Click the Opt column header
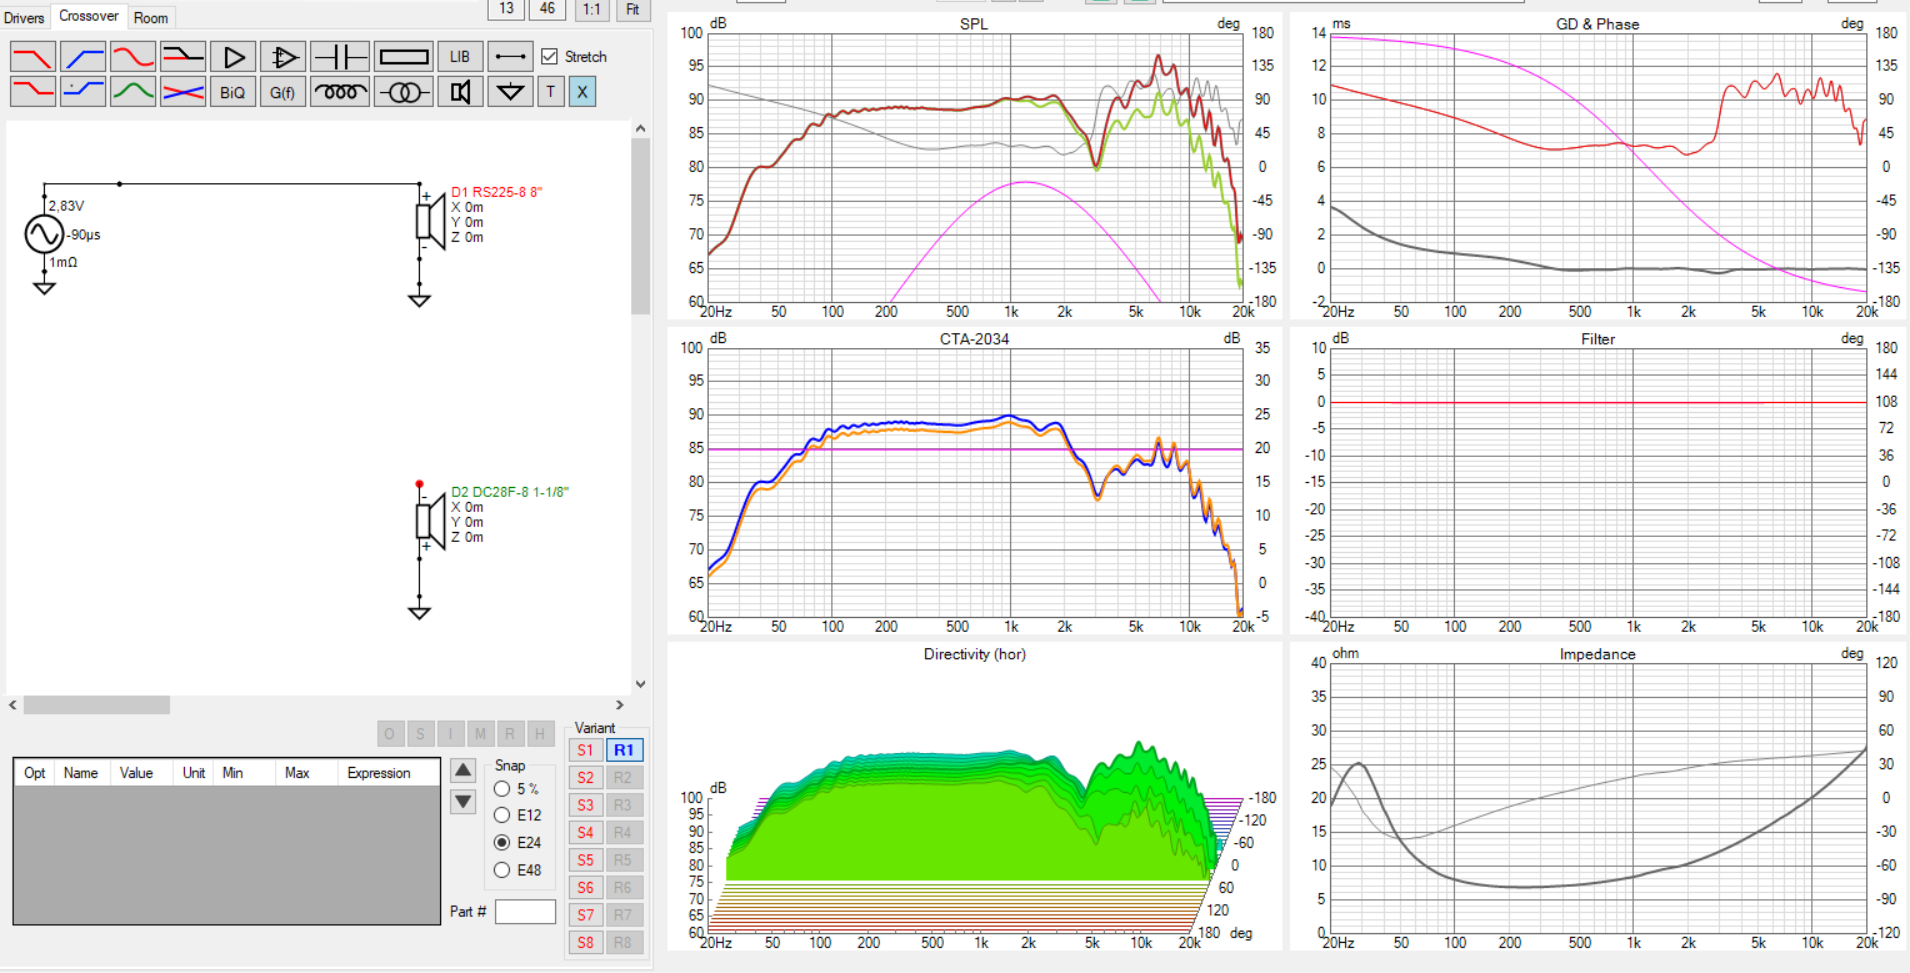 coord(35,773)
